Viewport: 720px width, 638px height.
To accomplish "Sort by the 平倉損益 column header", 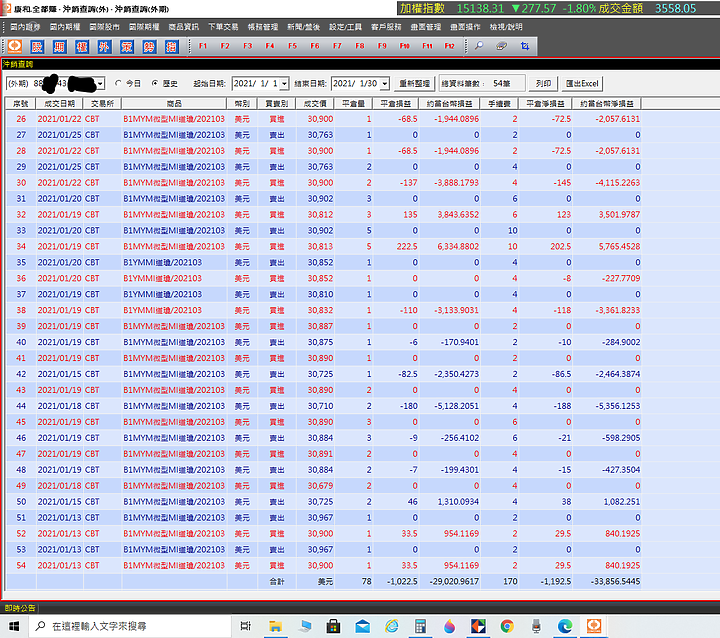I will click(x=395, y=104).
